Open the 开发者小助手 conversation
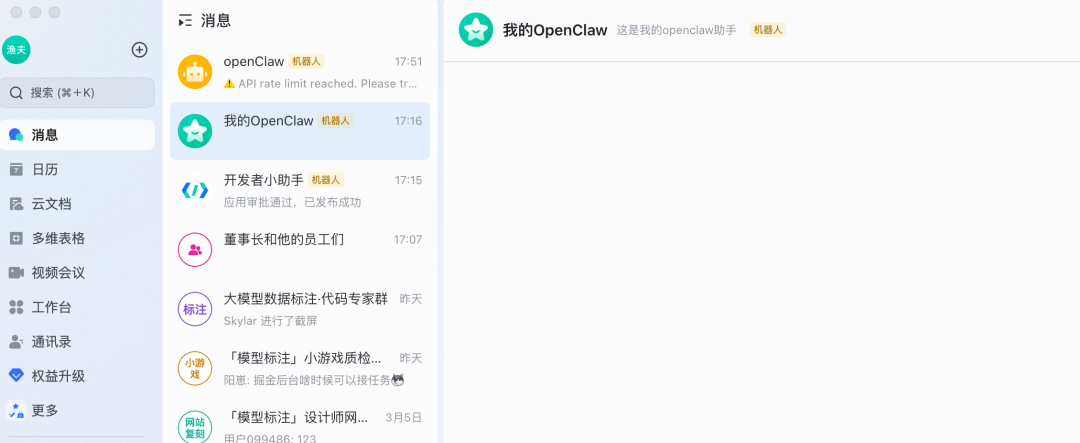 [300, 190]
